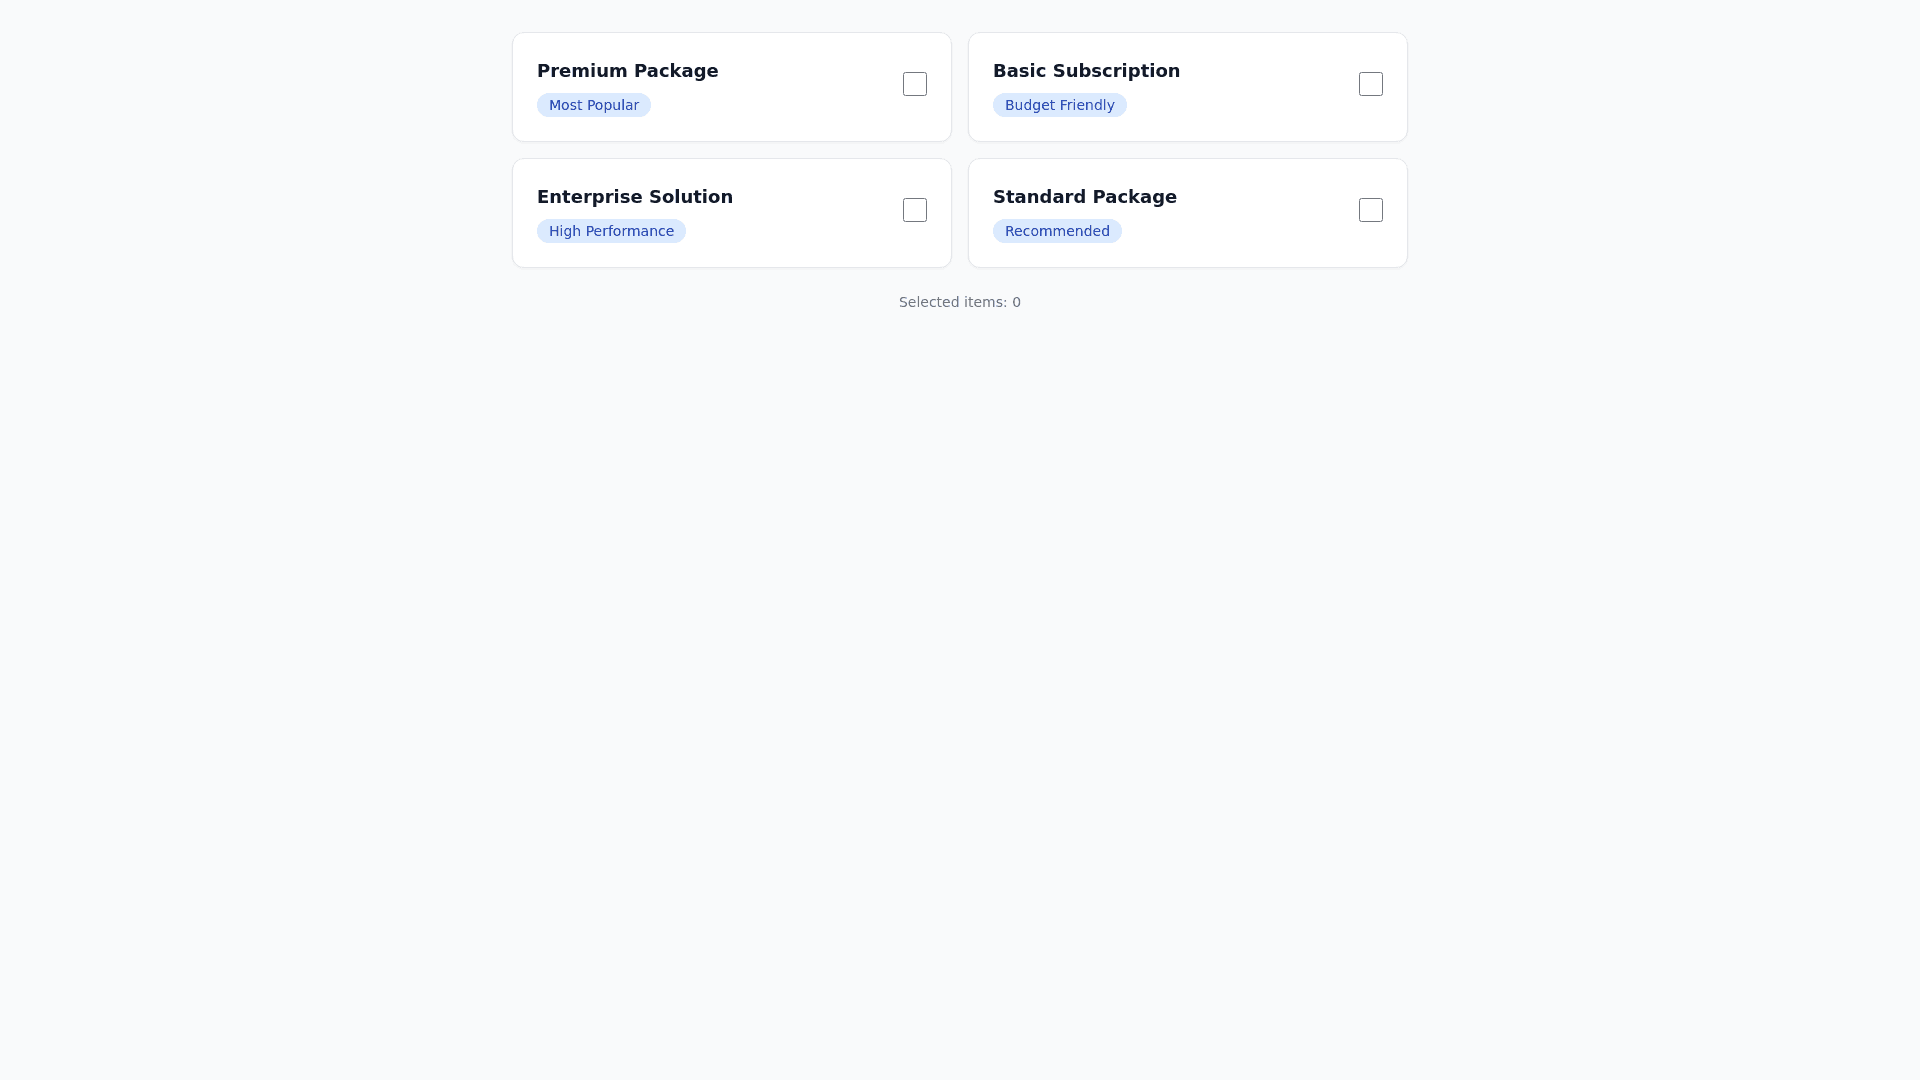Tick the Basic Subscription checkbox
This screenshot has height=1080, width=1920.
[1371, 84]
